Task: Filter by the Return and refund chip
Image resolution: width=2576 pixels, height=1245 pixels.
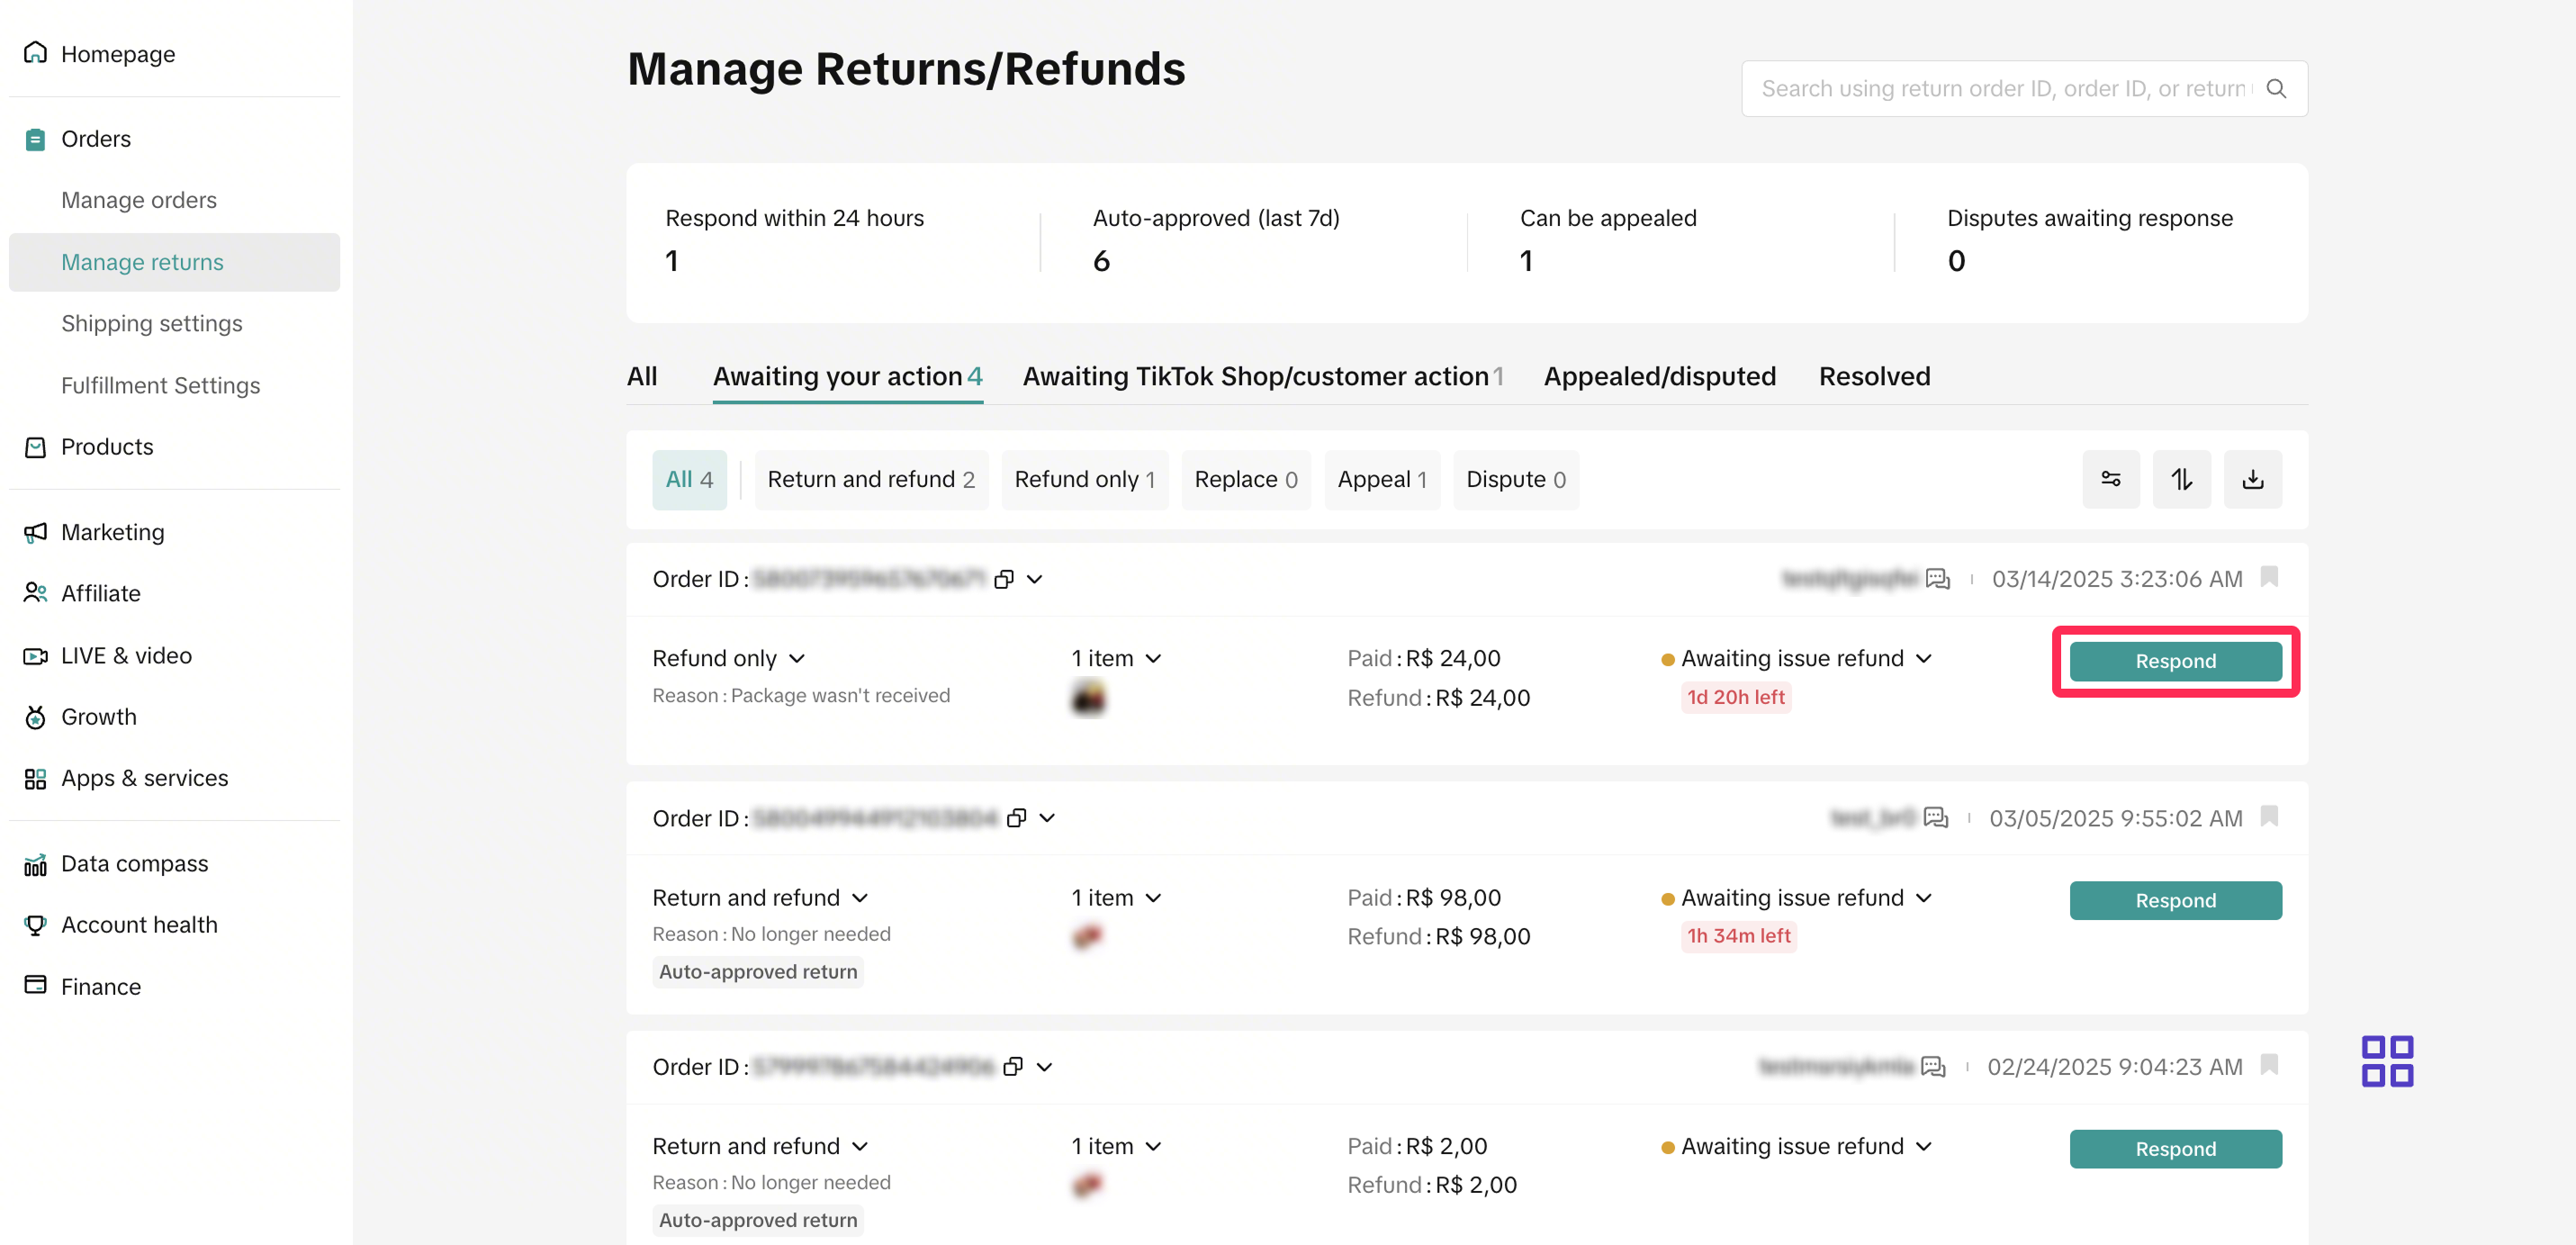Action: click(x=870, y=479)
